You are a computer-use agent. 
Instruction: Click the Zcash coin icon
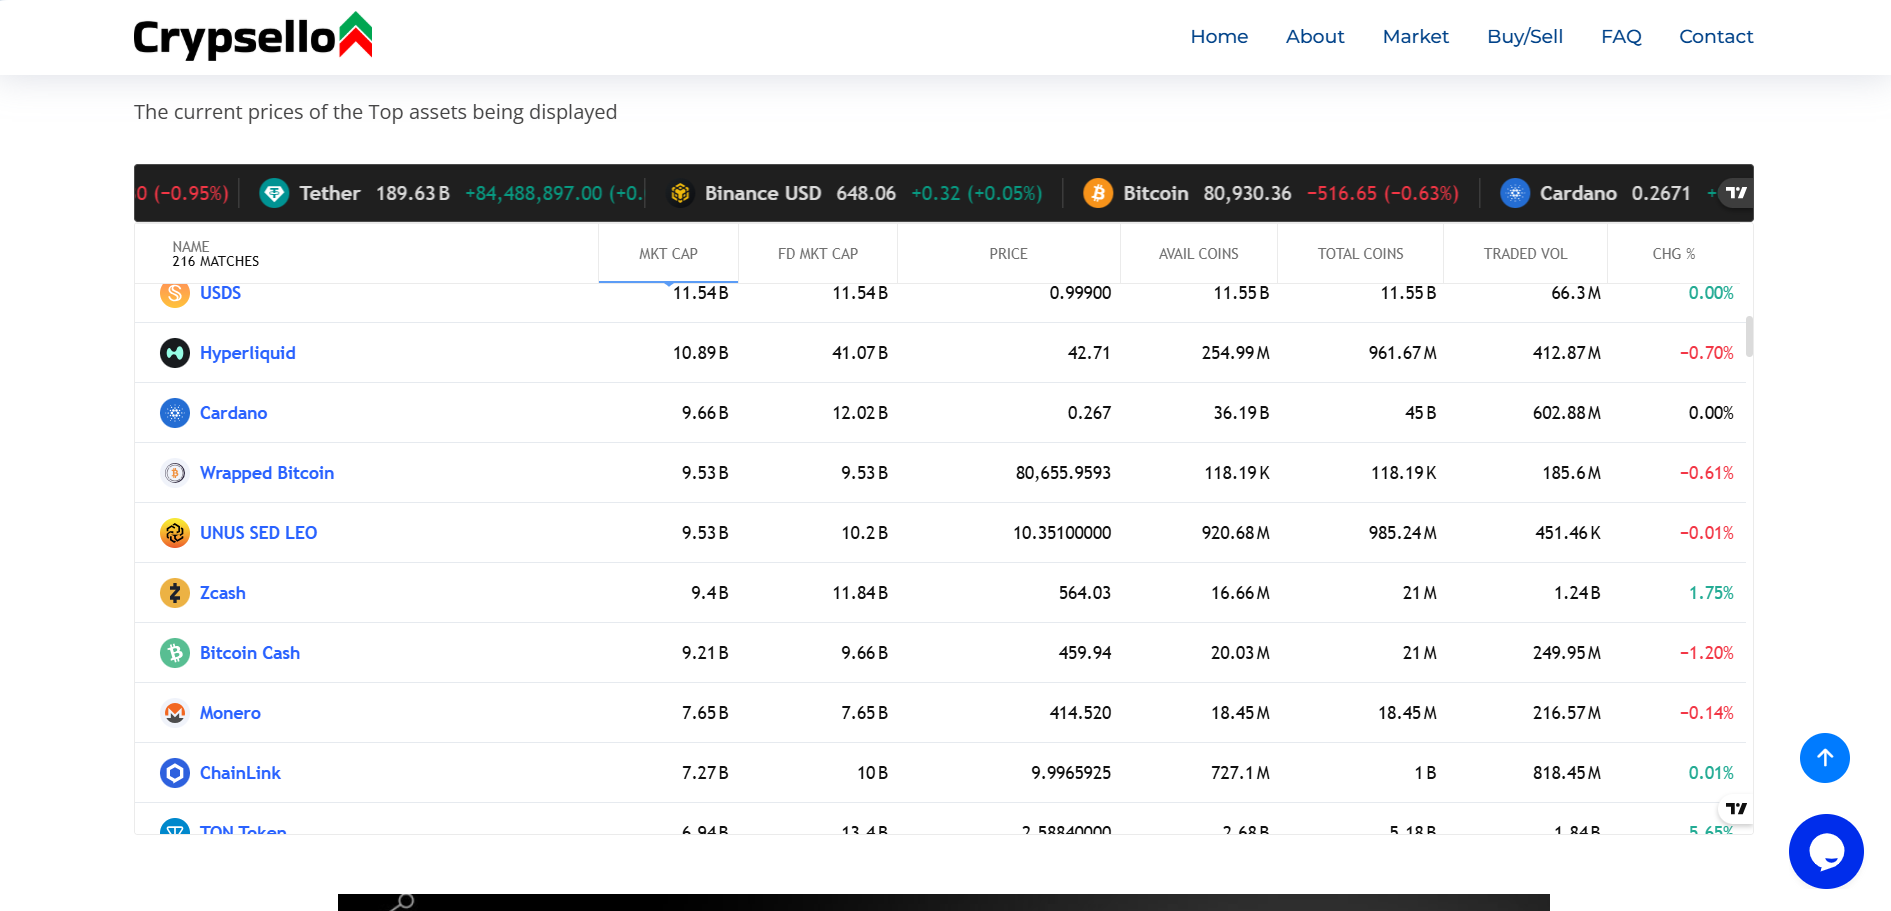coord(175,593)
